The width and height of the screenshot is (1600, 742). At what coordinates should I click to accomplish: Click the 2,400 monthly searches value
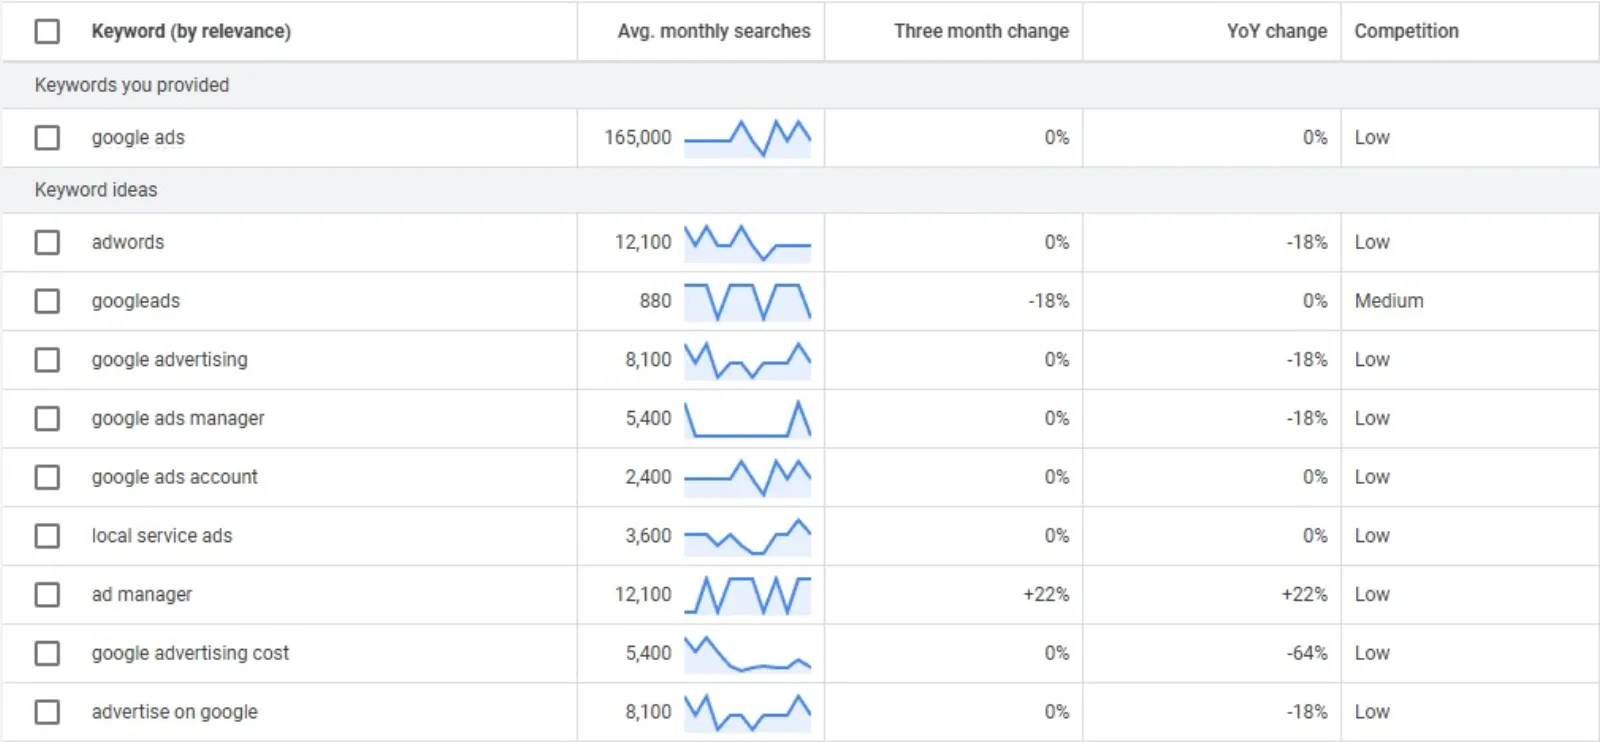click(649, 477)
